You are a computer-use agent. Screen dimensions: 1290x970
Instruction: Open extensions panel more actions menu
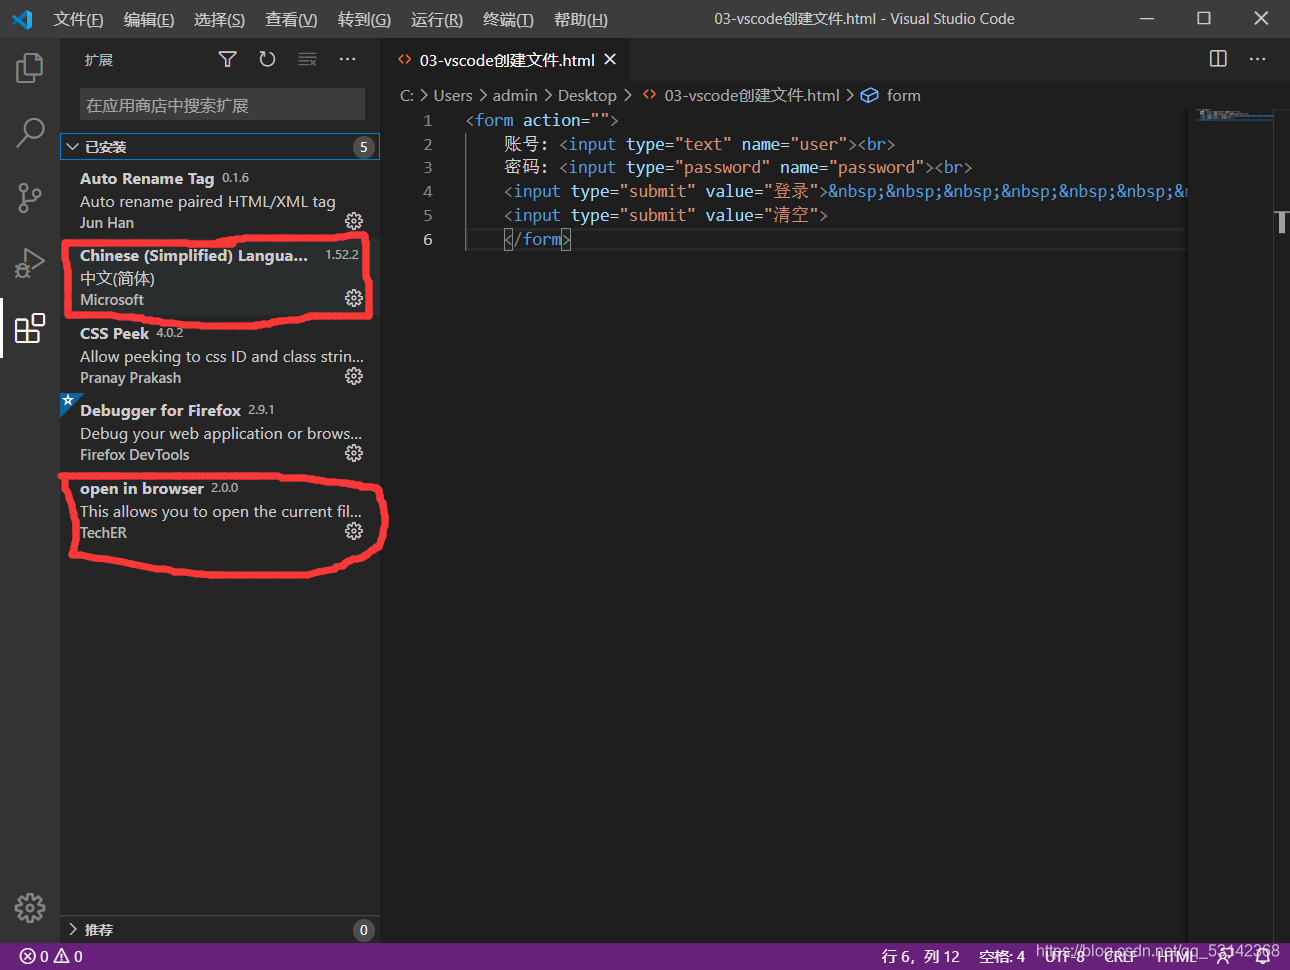347,60
